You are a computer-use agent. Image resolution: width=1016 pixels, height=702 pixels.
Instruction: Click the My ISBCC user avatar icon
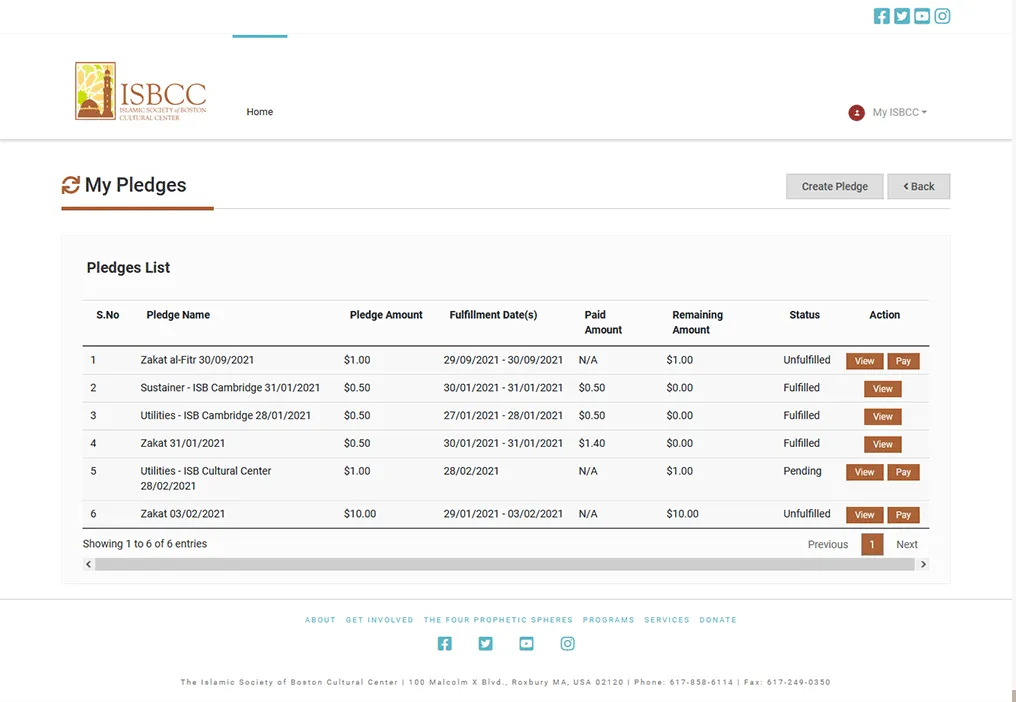pyautogui.click(x=857, y=113)
